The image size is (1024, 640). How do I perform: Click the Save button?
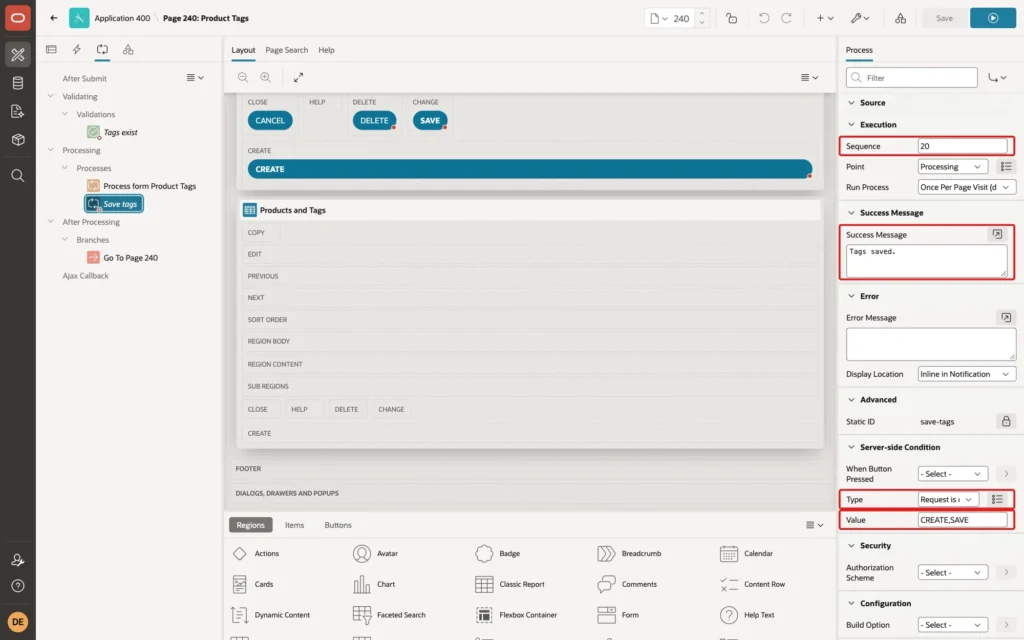[944, 18]
